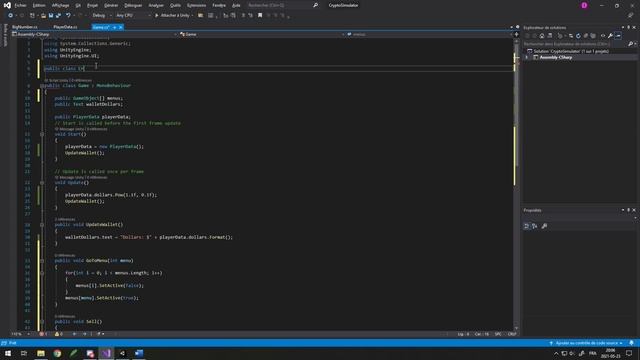Click the Property Pages wrench in Properties panel
Screen dimensions: 640x360
(x=544, y=226)
